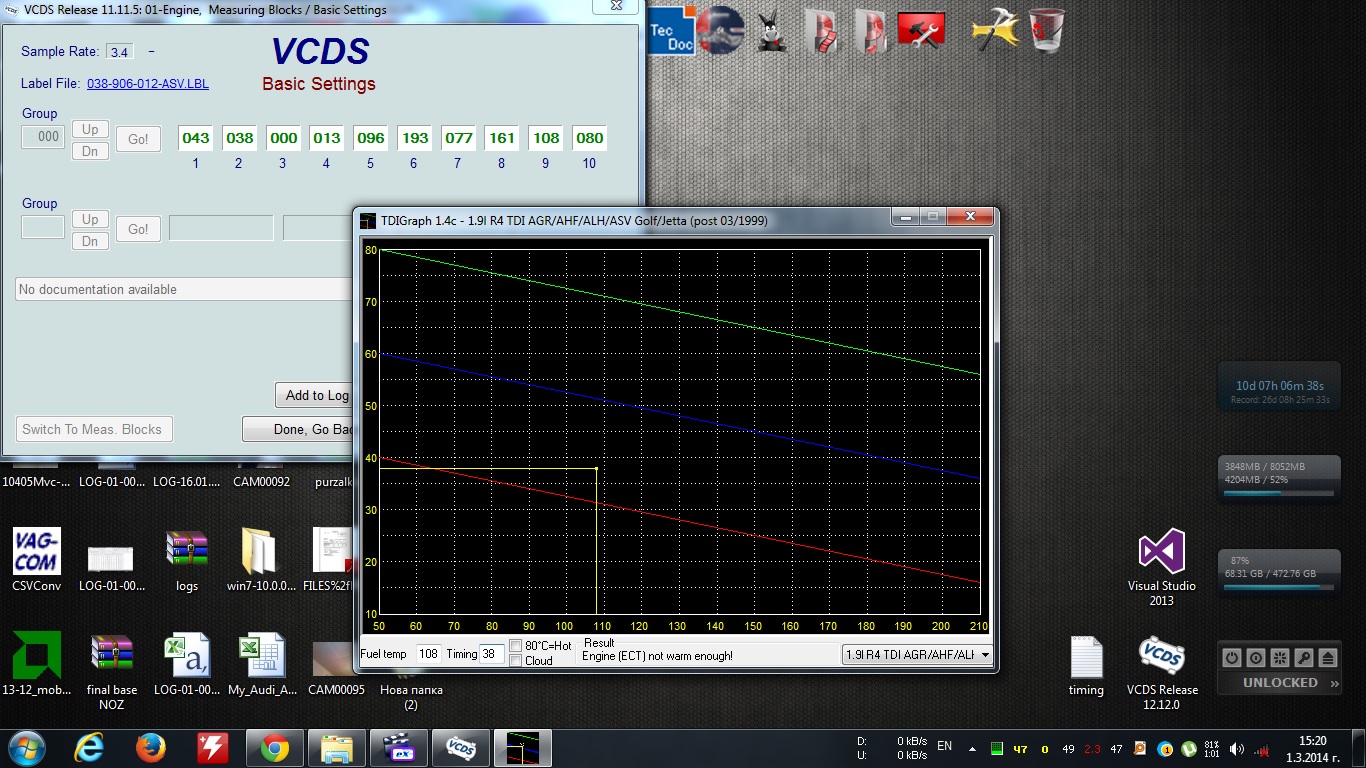1366x768 pixels.
Task: Switch to Chrome in the taskbar
Action: click(275, 748)
